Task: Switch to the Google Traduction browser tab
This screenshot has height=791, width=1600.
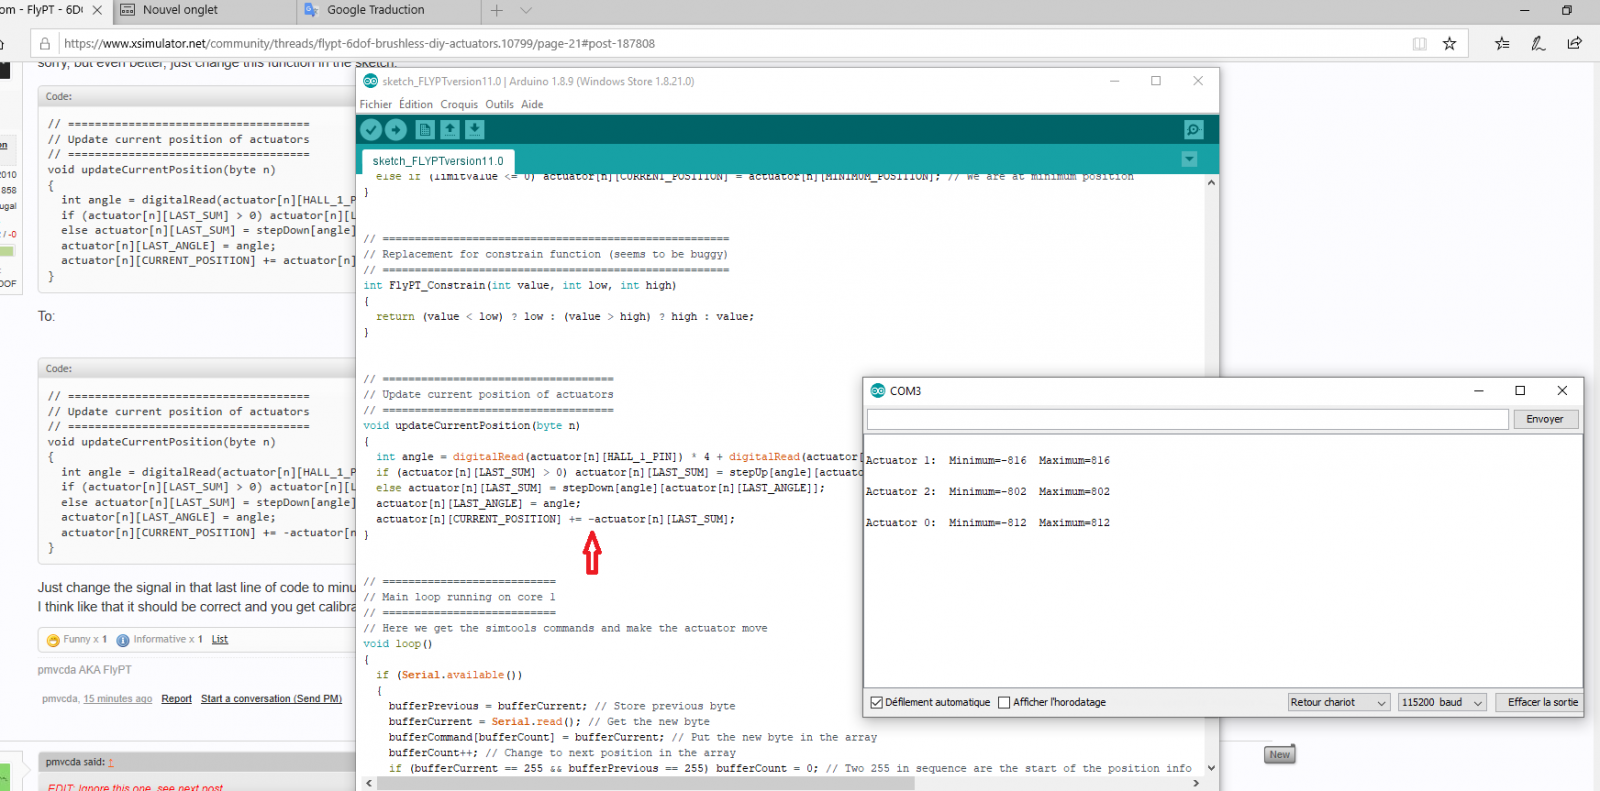Action: (375, 10)
